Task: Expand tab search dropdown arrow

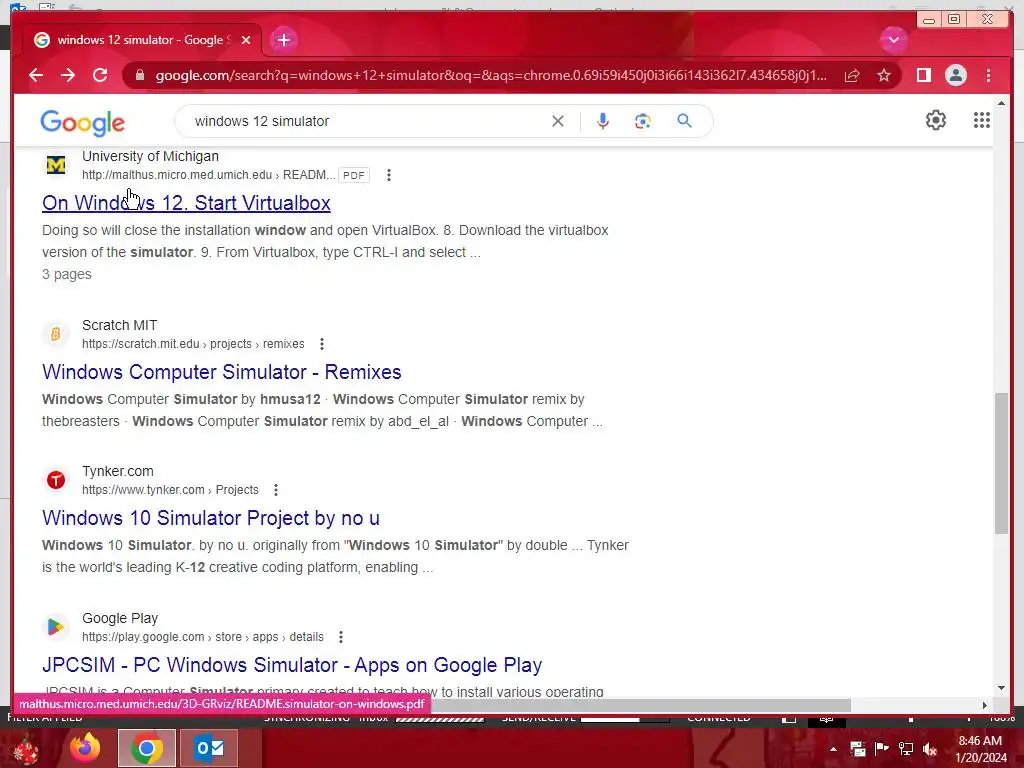Action: 893,40
